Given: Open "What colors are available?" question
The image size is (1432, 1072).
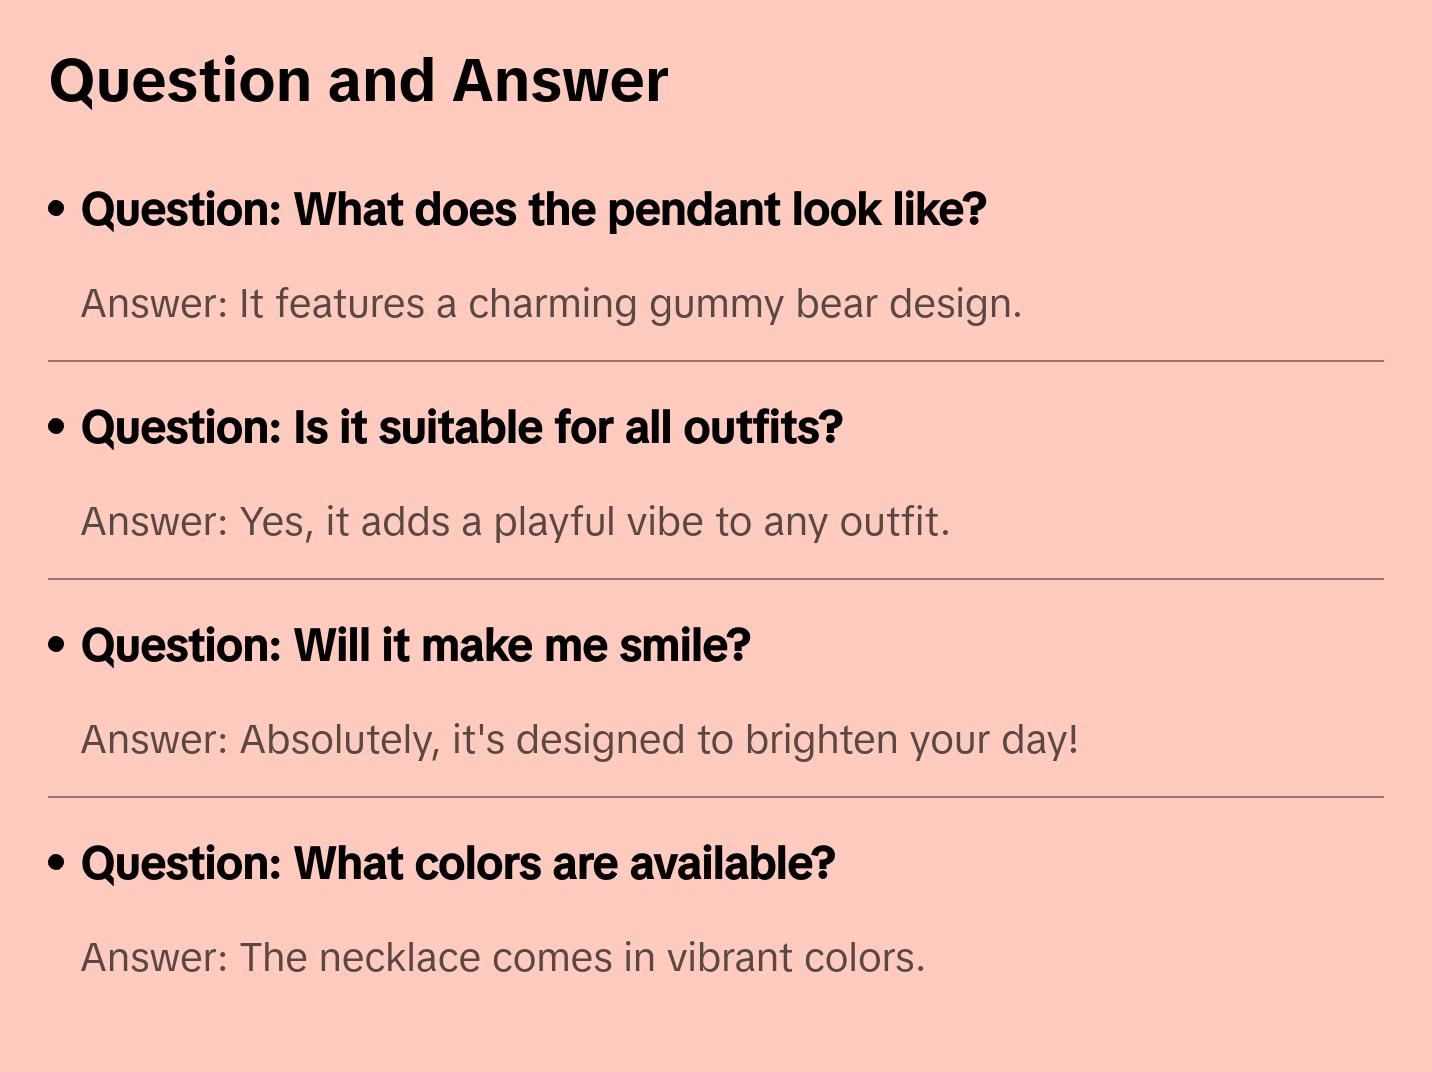Looking at the screenshot, I should tap(457, 864).
